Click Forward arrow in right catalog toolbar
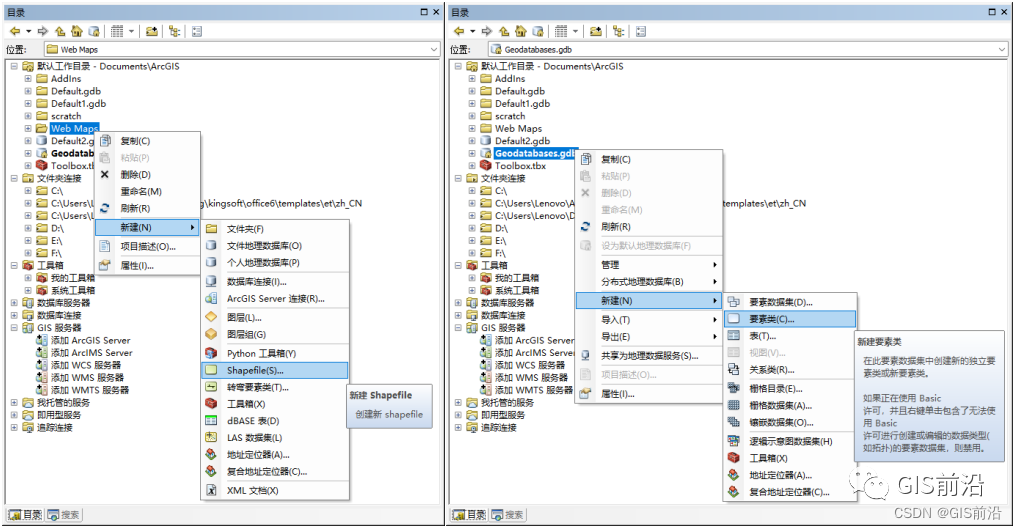Screen dimensions: 1017x529 (x=487, y=31)
